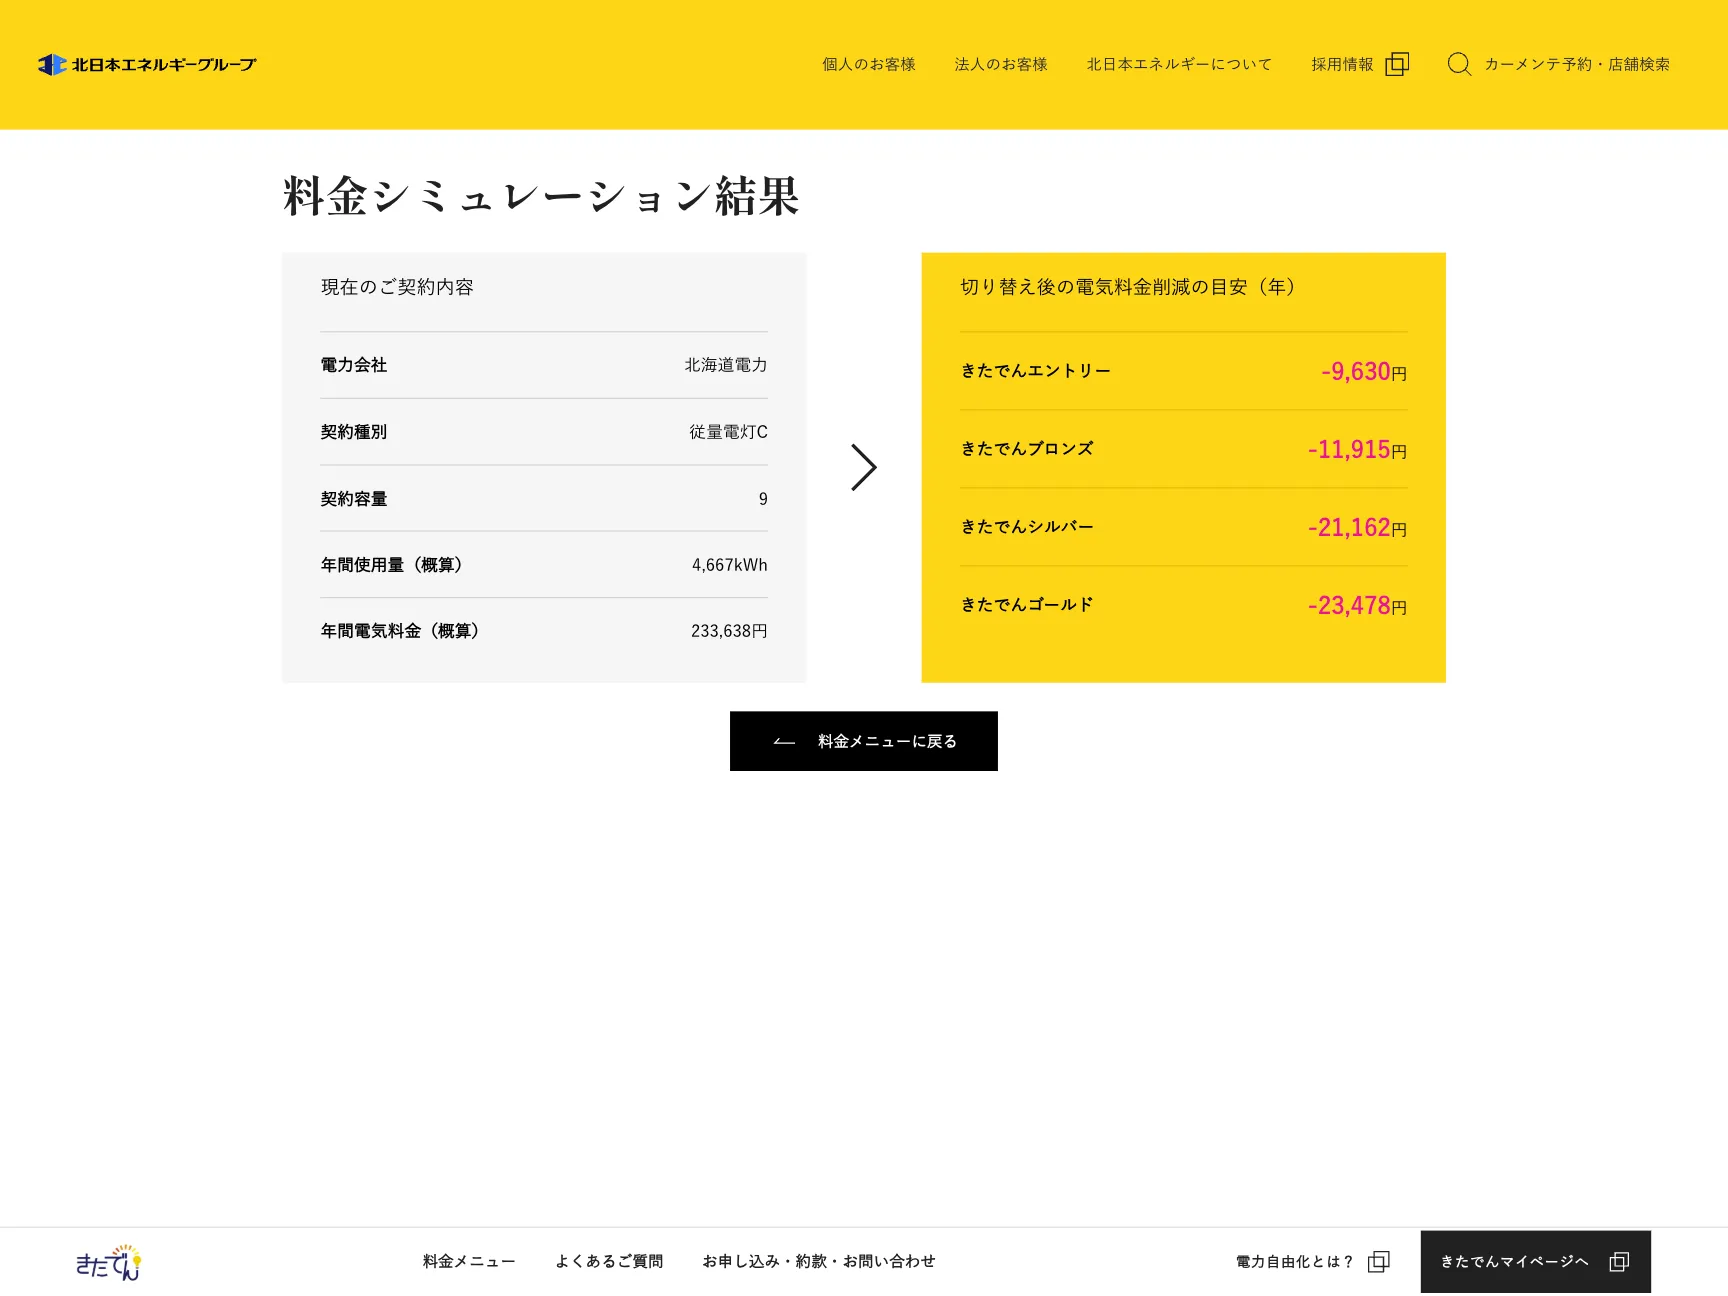
Task: Go to きたでんマイページへ button
Action: (x=1514, y=1262)
